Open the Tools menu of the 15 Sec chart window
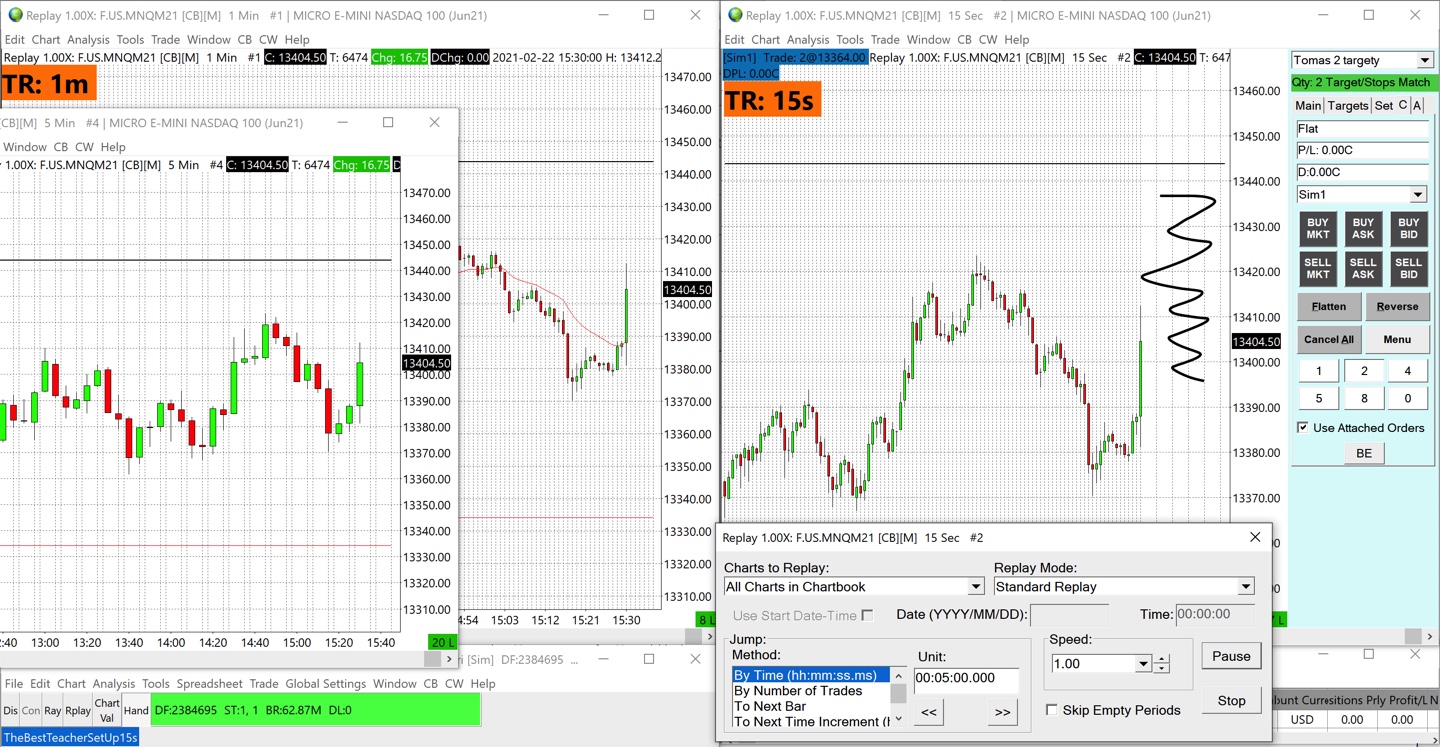 tap(850, 40)
